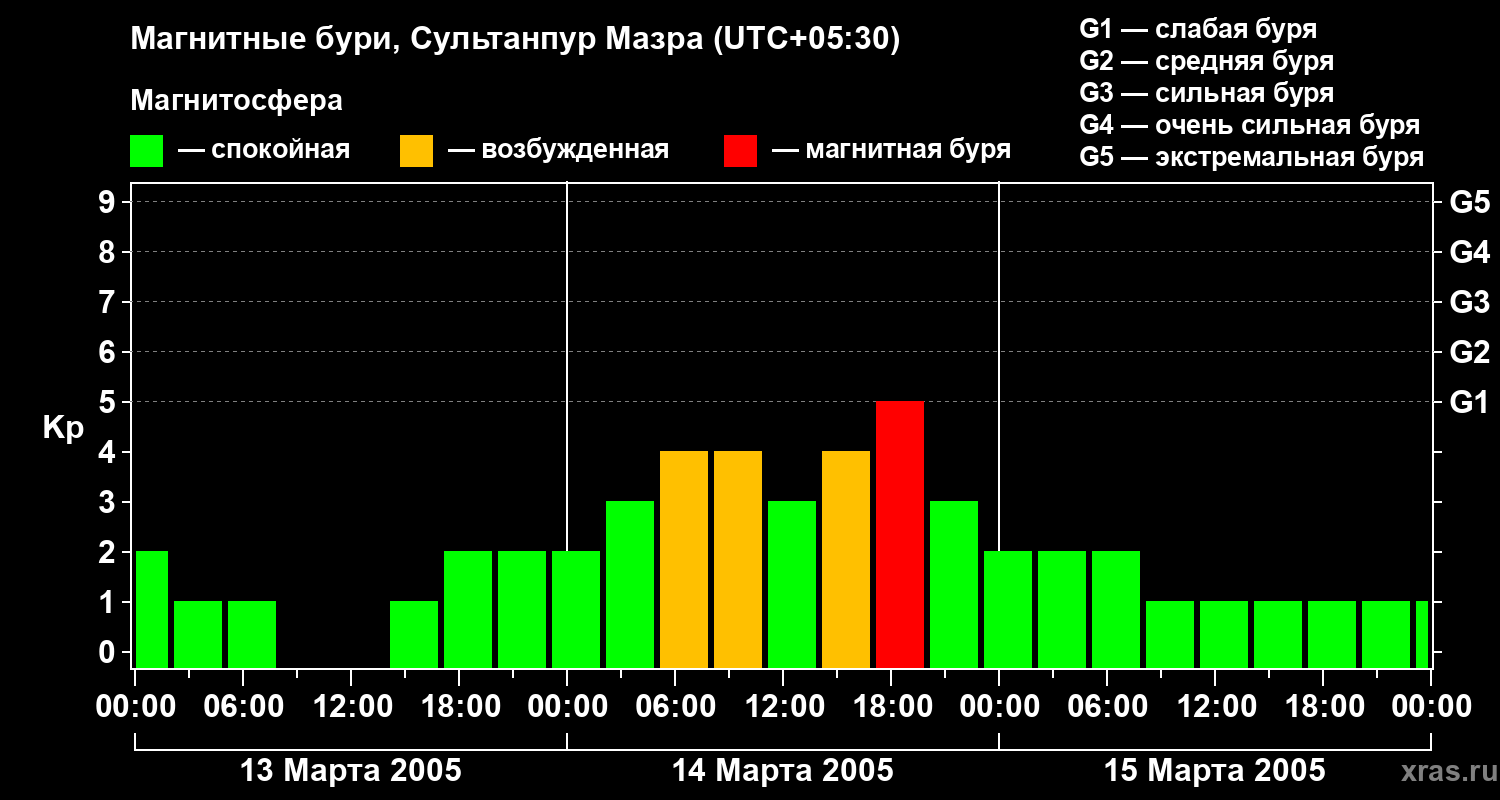Click the «15 Марта 2005» date label

1214,771
